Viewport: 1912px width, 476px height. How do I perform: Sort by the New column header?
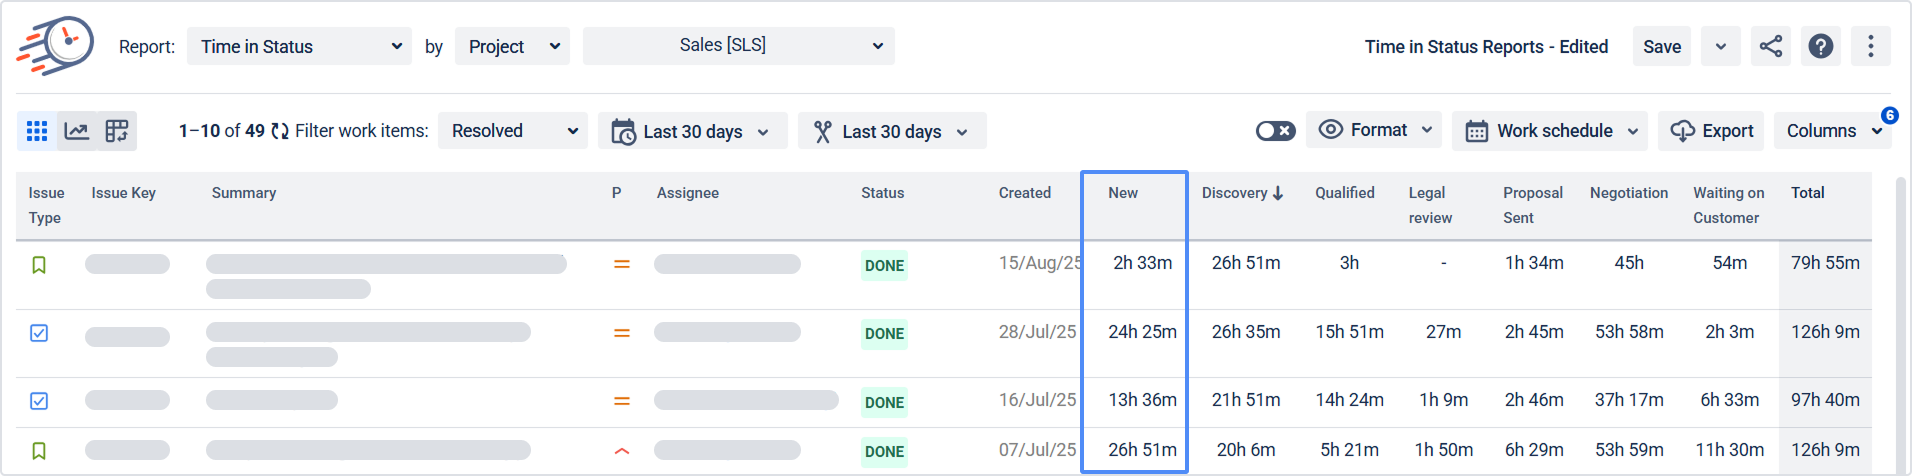(1123, 193)
